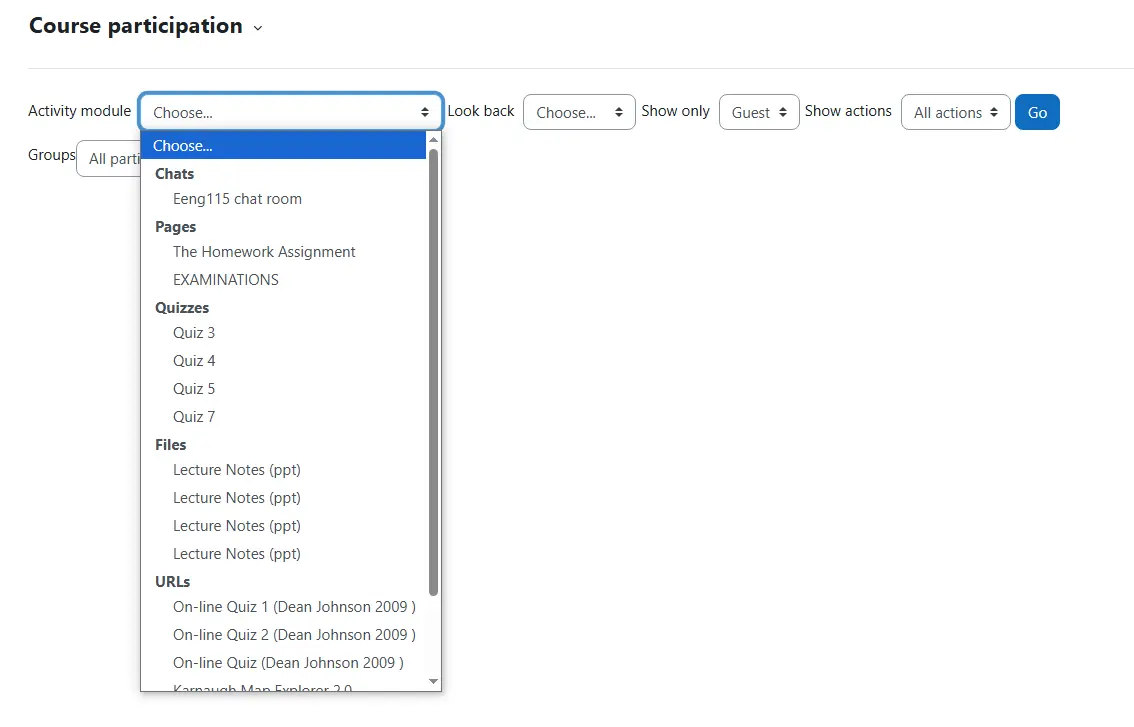Image resolution: width=1134 pixels, height=727 pixels.
Task: Click the Files group label
Action: 171,445
